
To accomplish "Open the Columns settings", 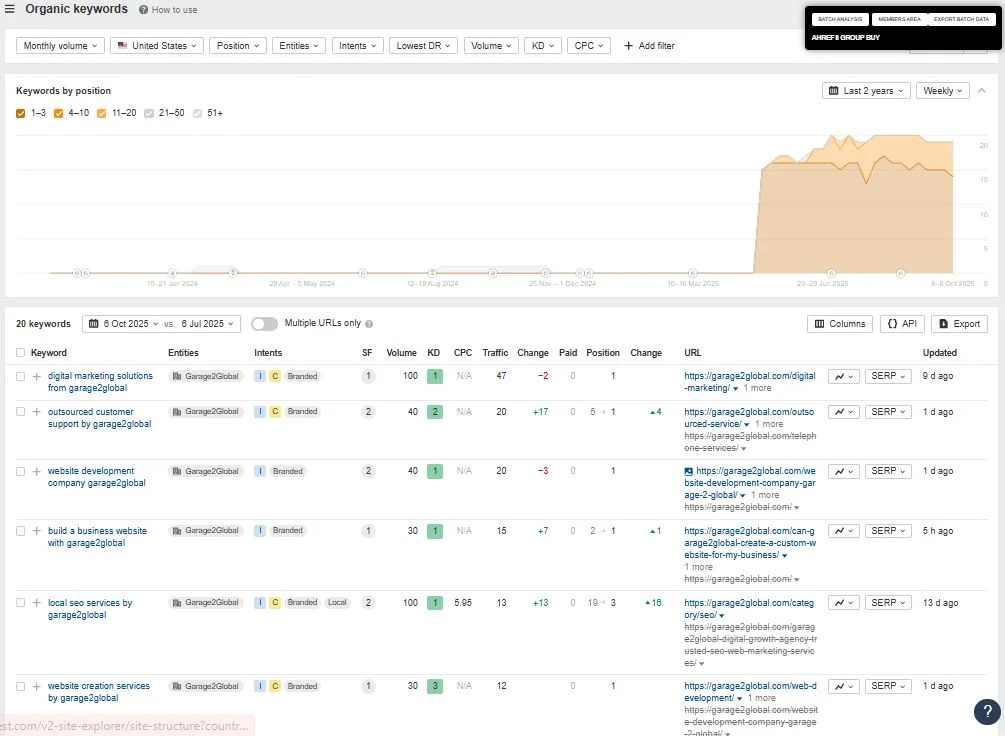I will coord(840,324).
